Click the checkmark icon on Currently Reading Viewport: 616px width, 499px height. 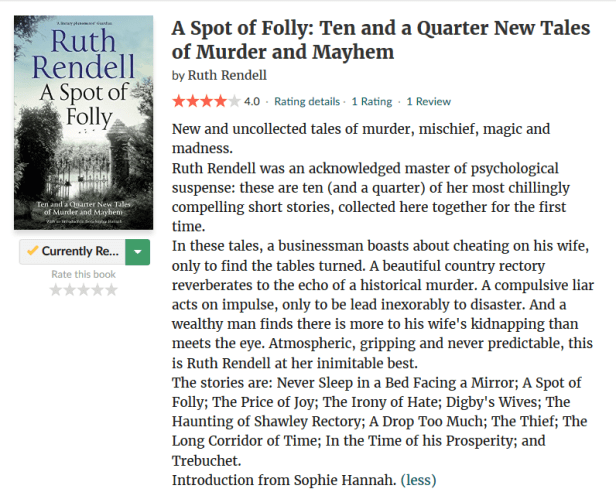(33, 251)
